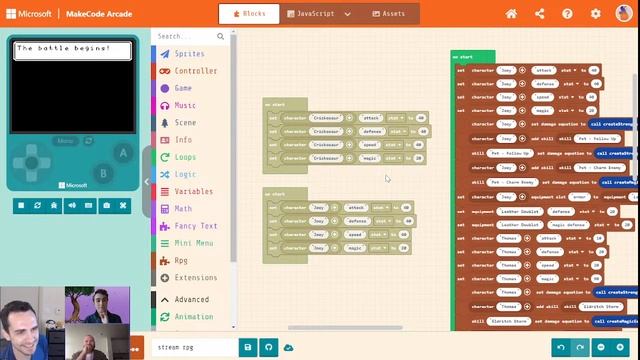Screen dimensions: 640x360
Task: Open the Math category
Action: [x=190, y=209]
